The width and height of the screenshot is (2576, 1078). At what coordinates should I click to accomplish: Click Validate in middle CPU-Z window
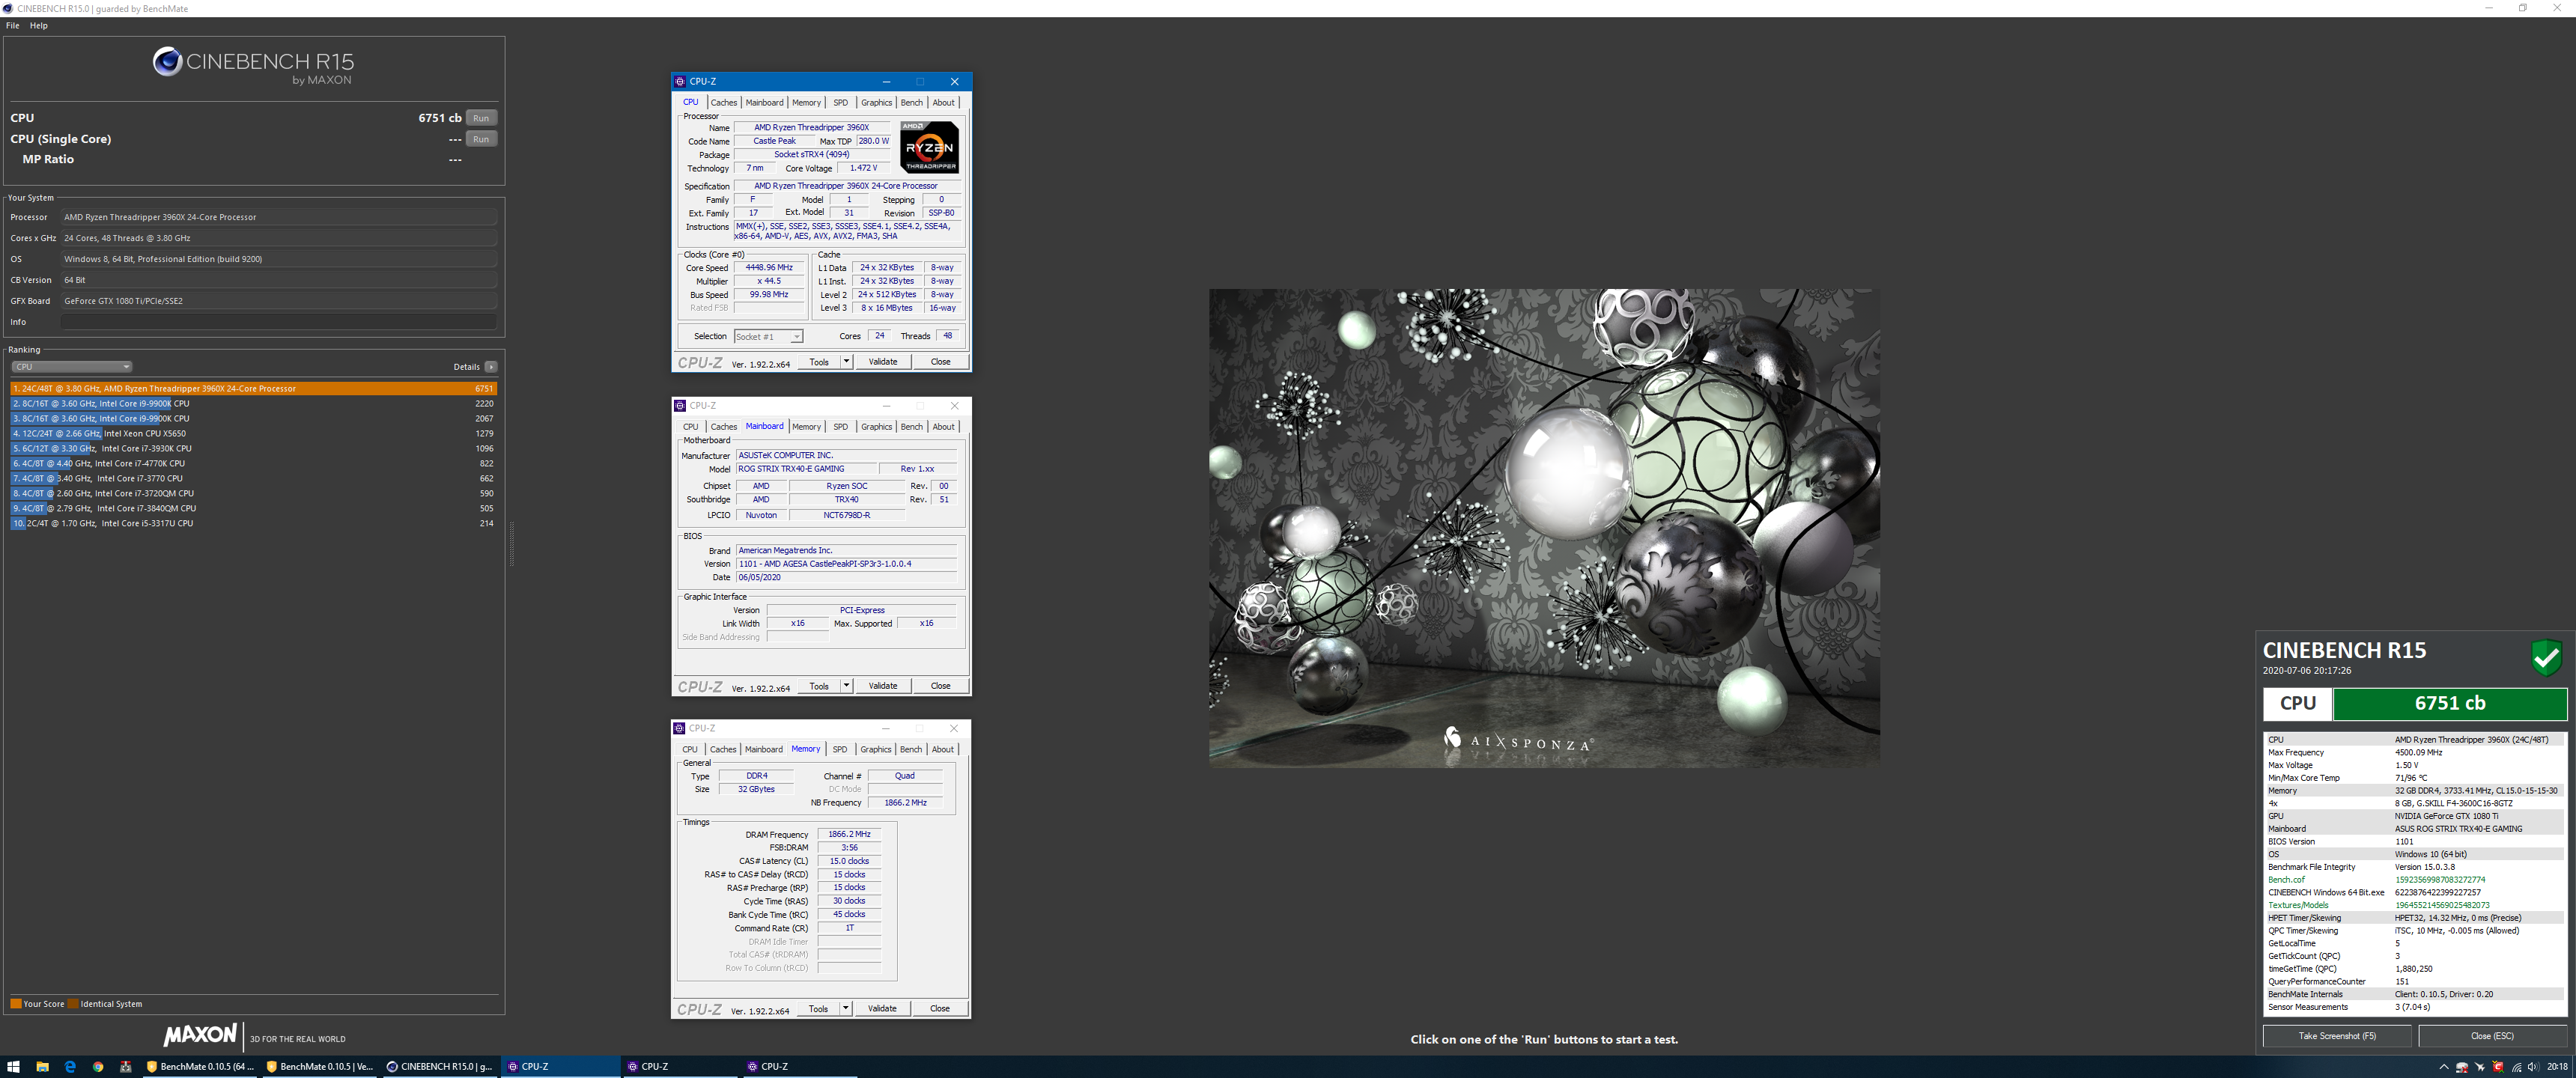pos(883,686)
